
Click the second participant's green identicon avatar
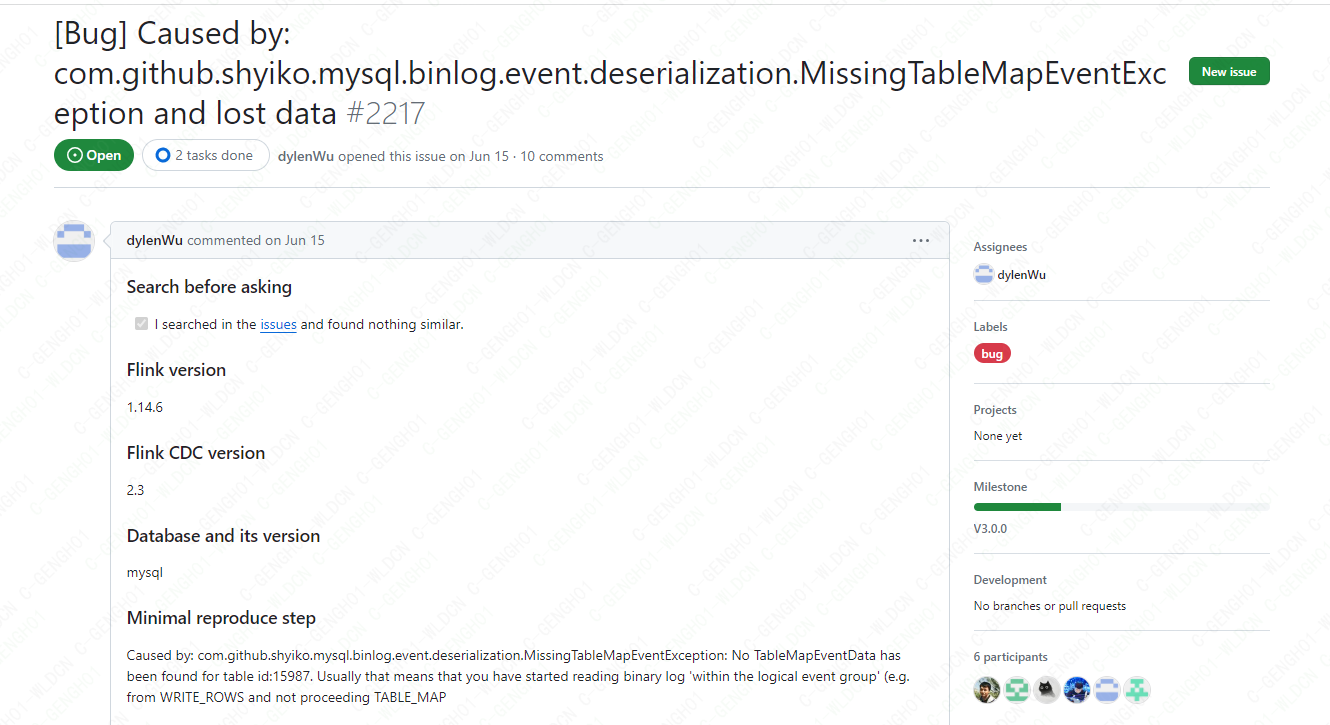pos(1017,689)
